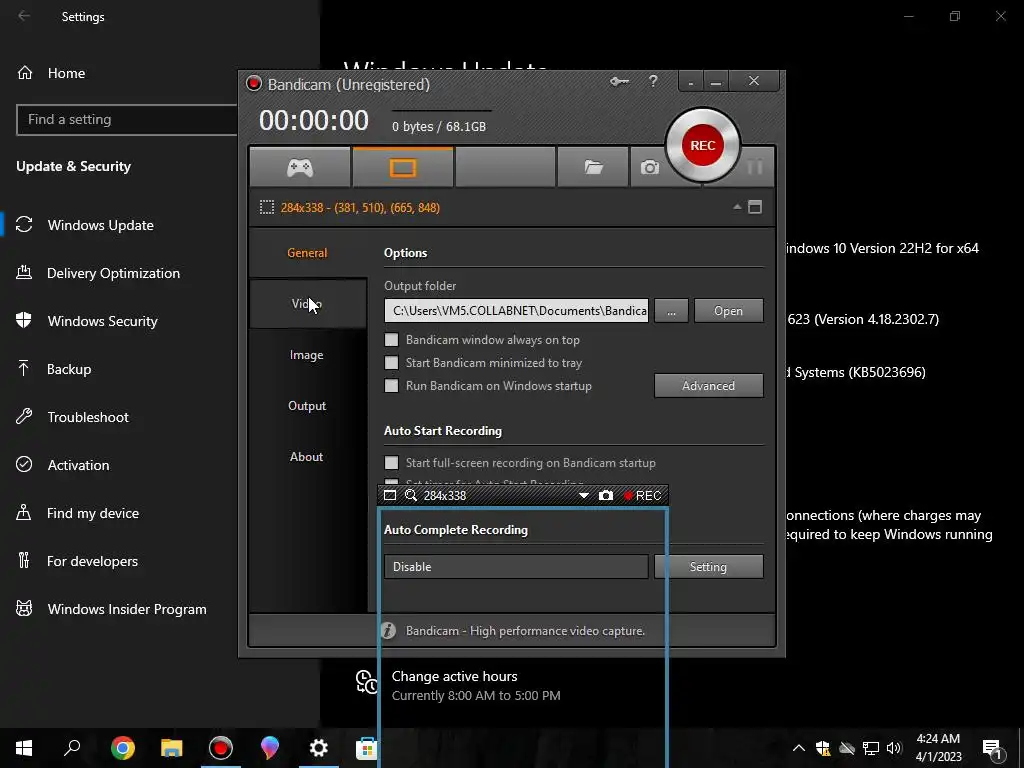Image resolution: width=1024 pixels, height=768 pixels.
Task: Click the Advanced button
Action: (x=709, y=385)
